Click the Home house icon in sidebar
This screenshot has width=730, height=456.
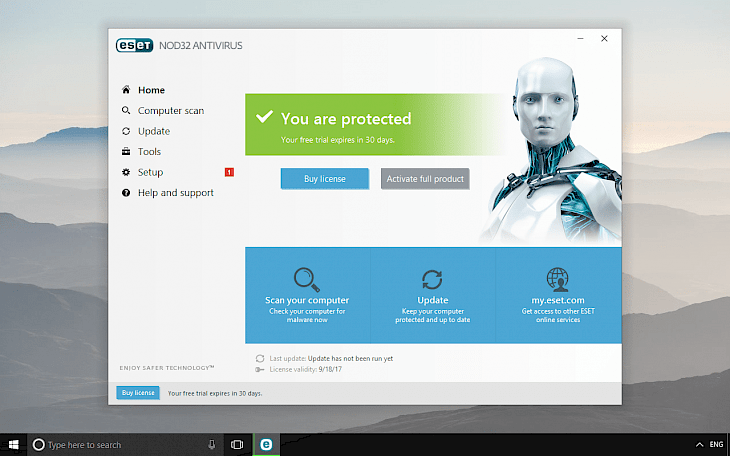(126, 89)
